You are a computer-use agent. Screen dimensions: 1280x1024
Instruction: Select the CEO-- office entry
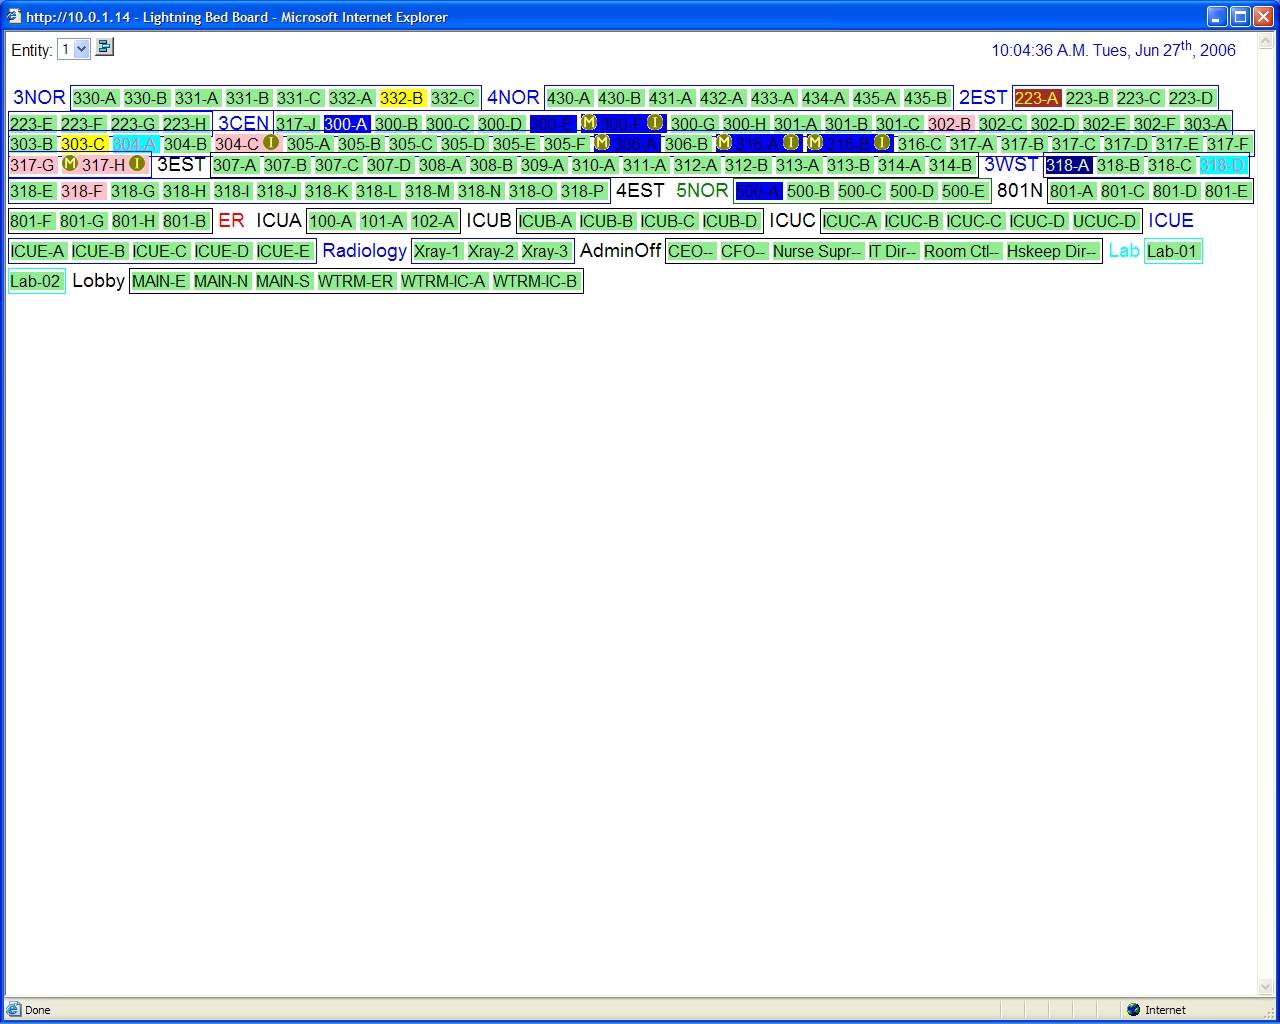(x=691, y=251)
